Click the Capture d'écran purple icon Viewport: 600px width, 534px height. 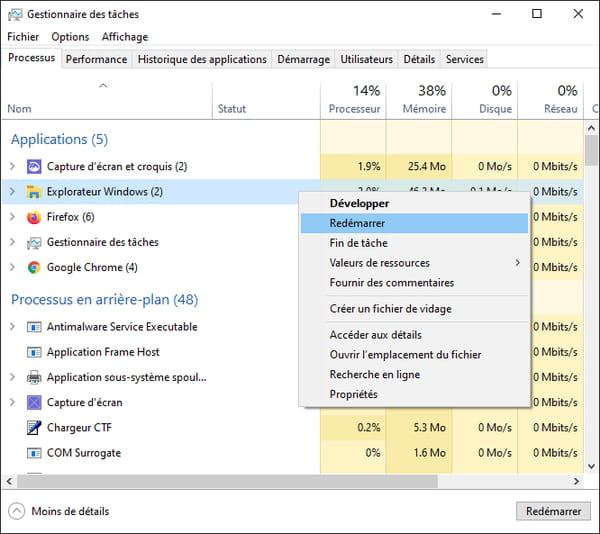[34, 402]
